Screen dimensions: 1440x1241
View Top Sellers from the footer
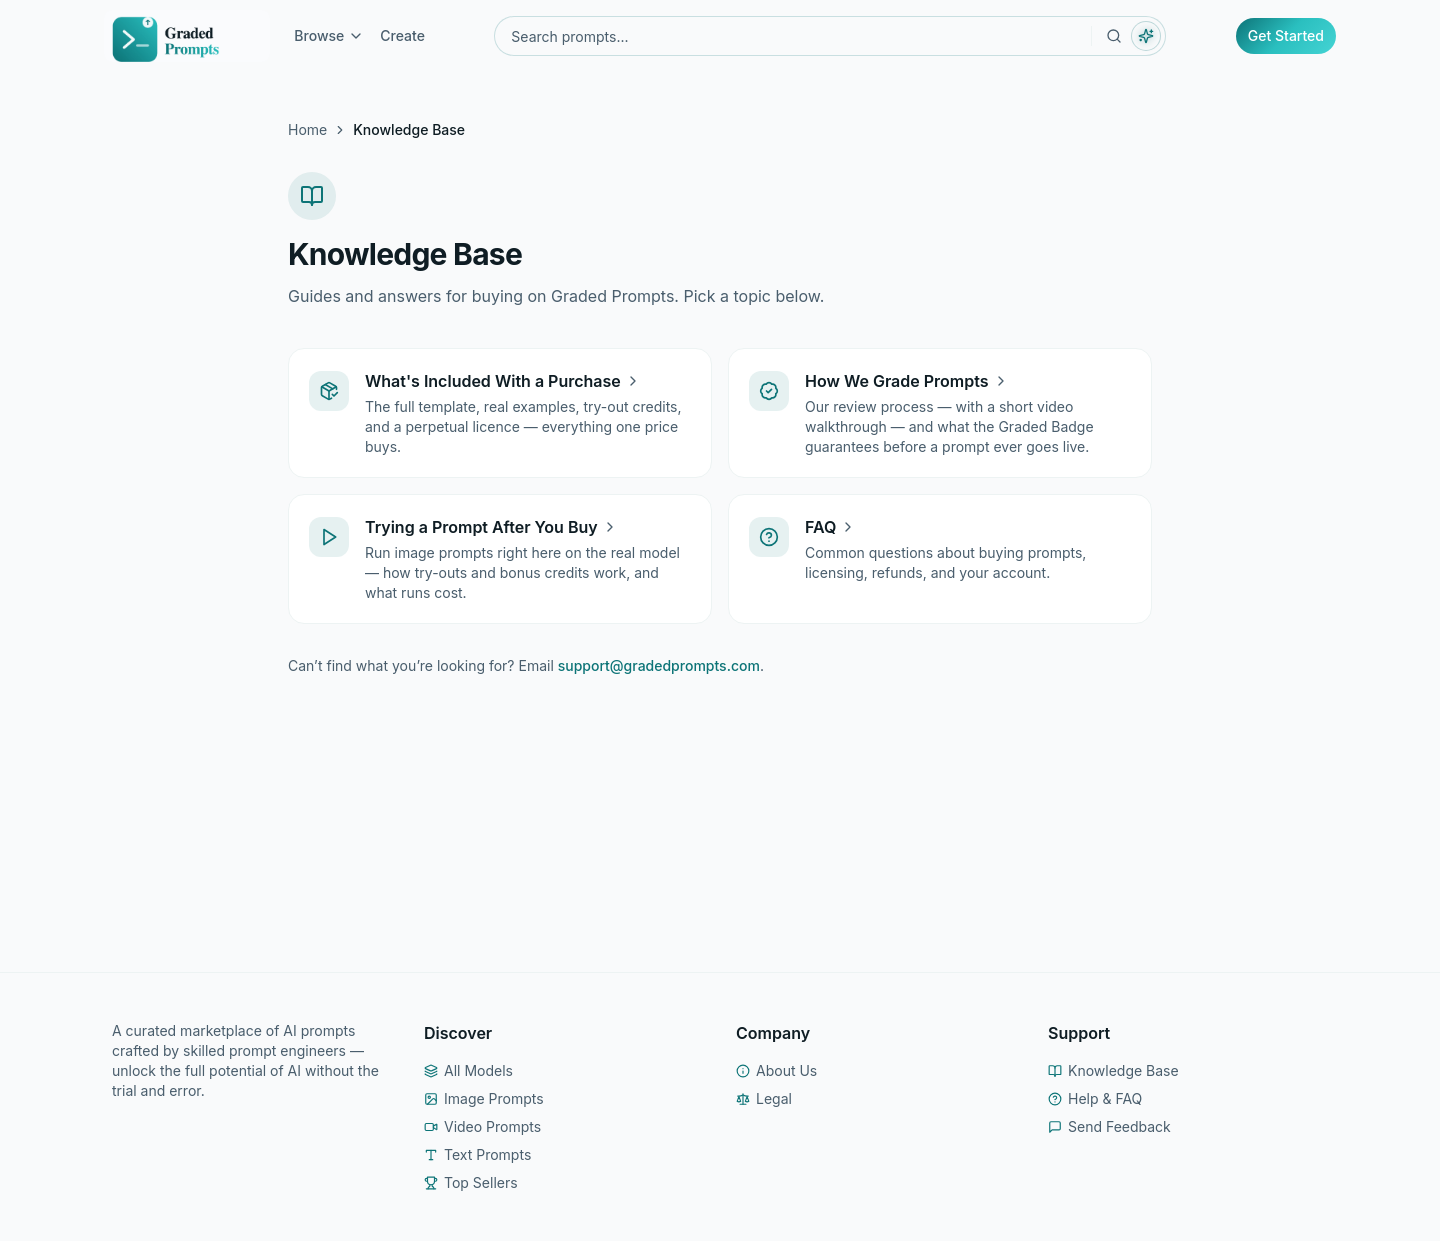tap(481, 1183)
